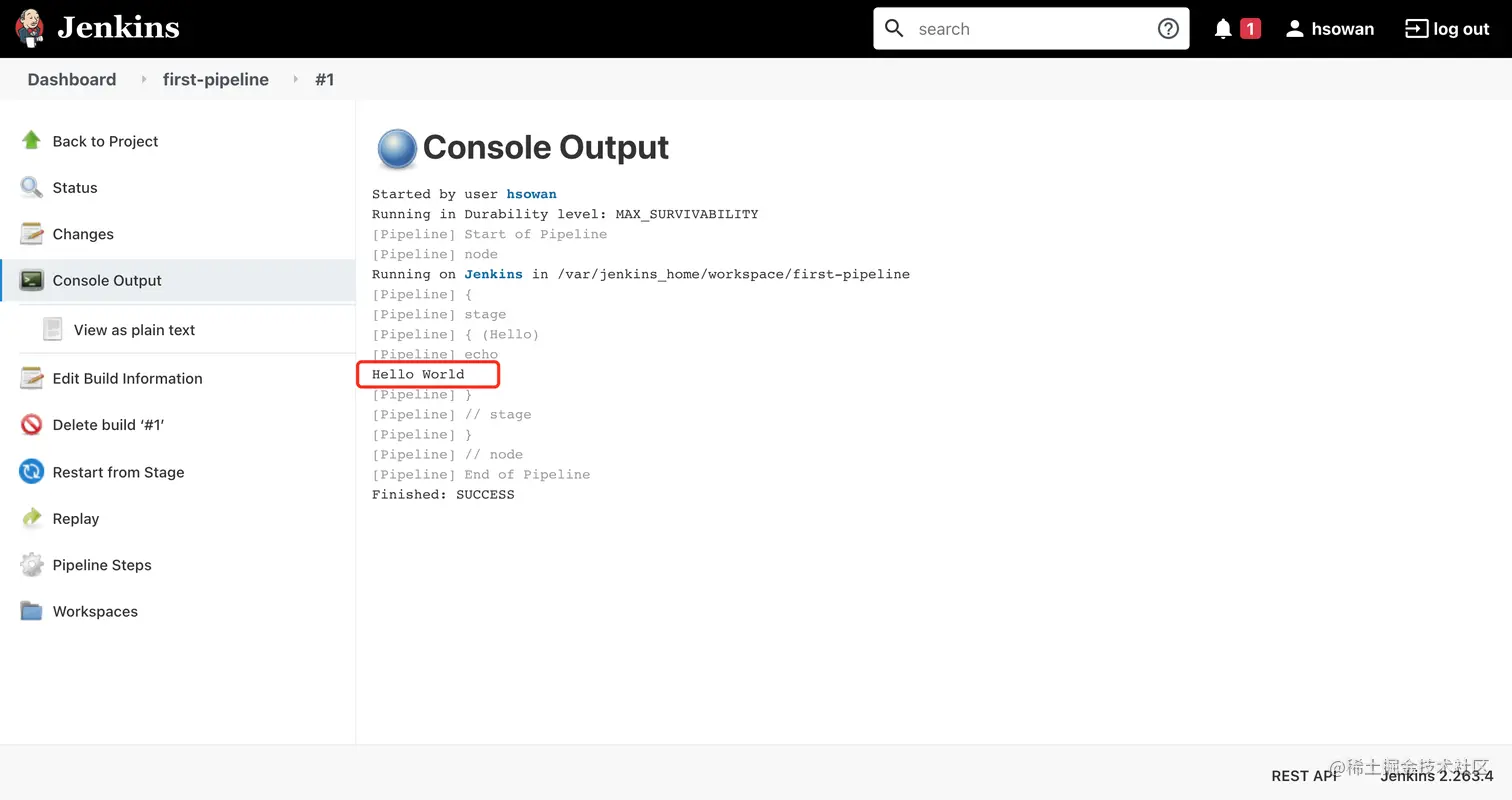The height and width of the screenshot is (800, 1512).
Task: Click the log out arrow icon
Action: [x=1416, y=29]
